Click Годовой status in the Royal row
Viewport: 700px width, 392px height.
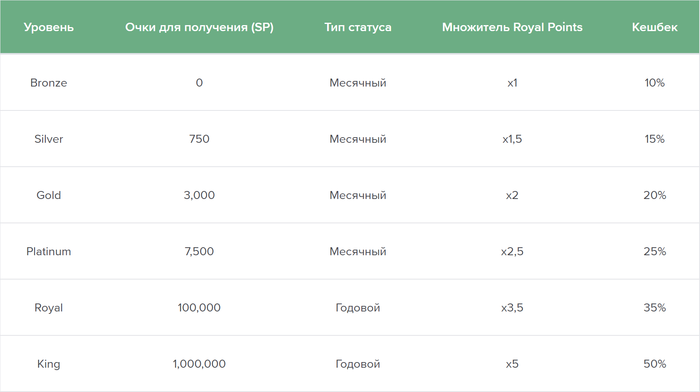pyautogui.click(x=358, y=308)
